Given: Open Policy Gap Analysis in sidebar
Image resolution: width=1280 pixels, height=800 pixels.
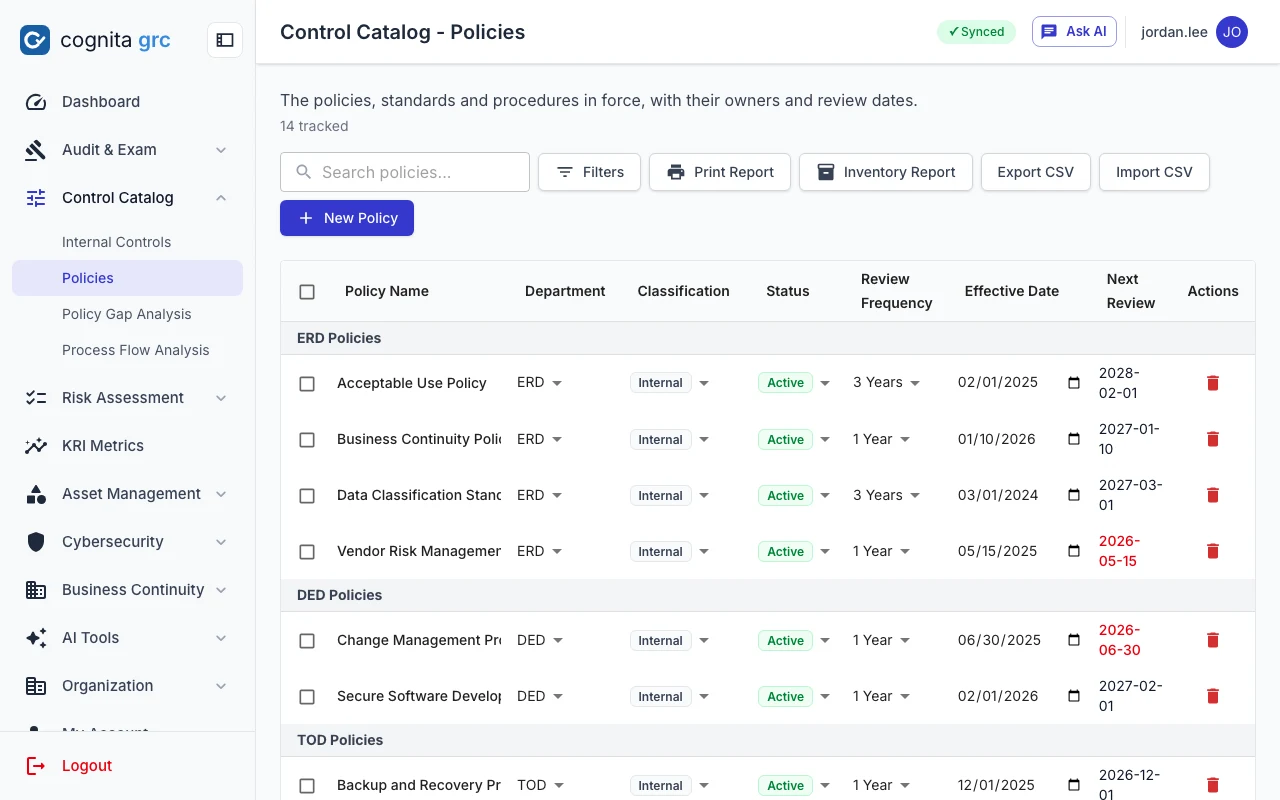Looking at the screenshot, I should tap(127, 314).
